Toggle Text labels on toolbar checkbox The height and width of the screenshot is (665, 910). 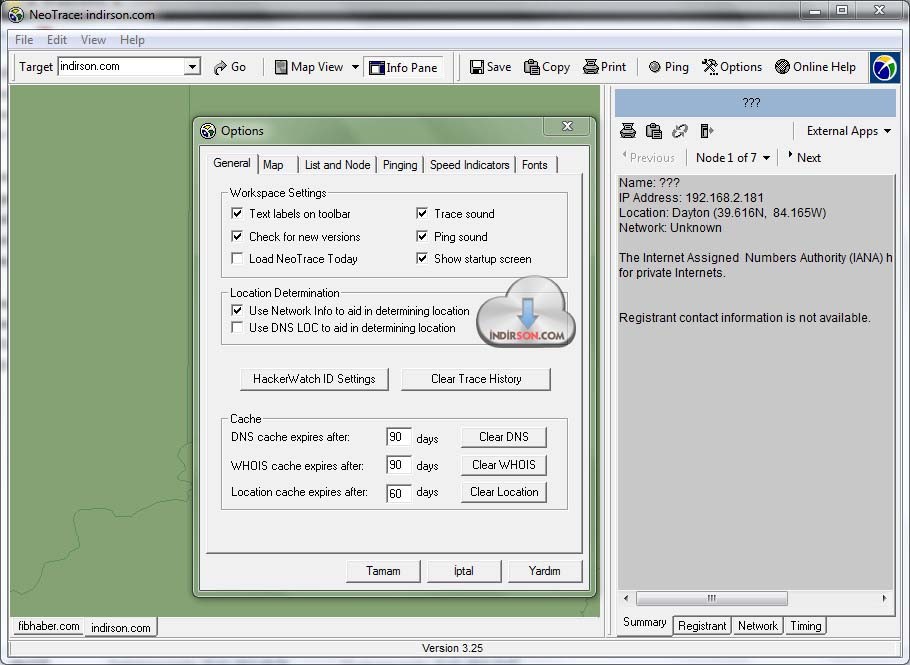[237, 214]
